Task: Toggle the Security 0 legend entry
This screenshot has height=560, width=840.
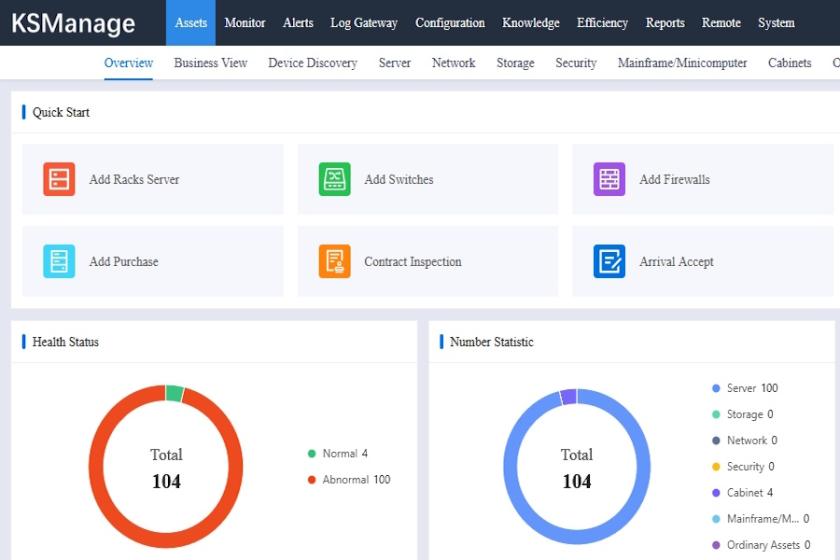Action: point(743,467)
